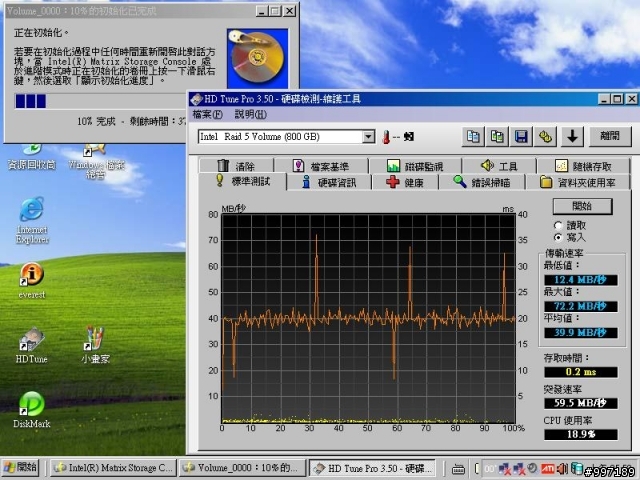The width and height of the screenshot is (640, 480).
Task: Click the round gray tray icon beside ATI
Action: (533, 468)
